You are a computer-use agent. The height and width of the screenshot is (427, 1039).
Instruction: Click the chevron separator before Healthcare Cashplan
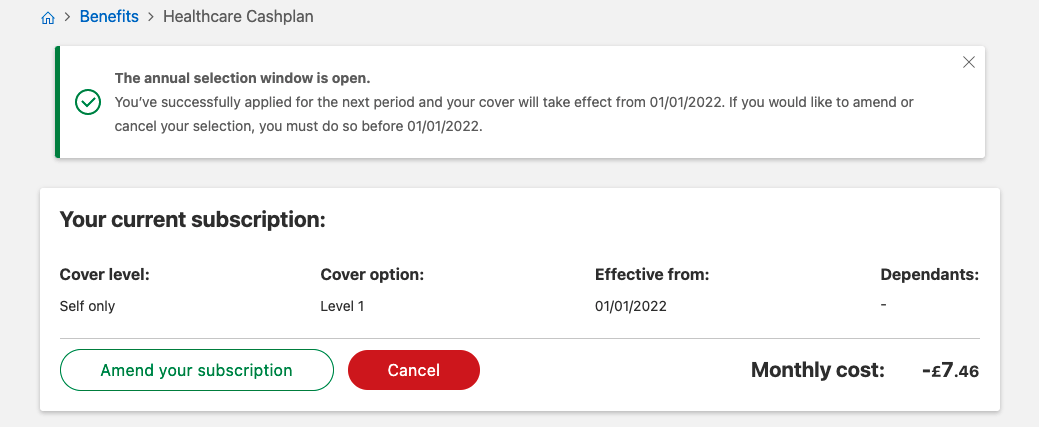(x=151, y=18)
